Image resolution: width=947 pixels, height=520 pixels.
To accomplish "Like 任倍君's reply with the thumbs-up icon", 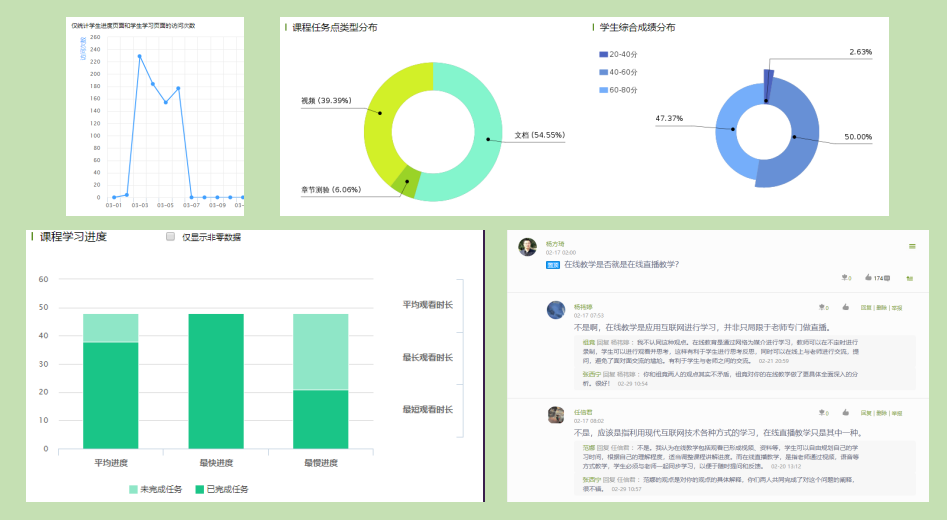I will [845, 412].
